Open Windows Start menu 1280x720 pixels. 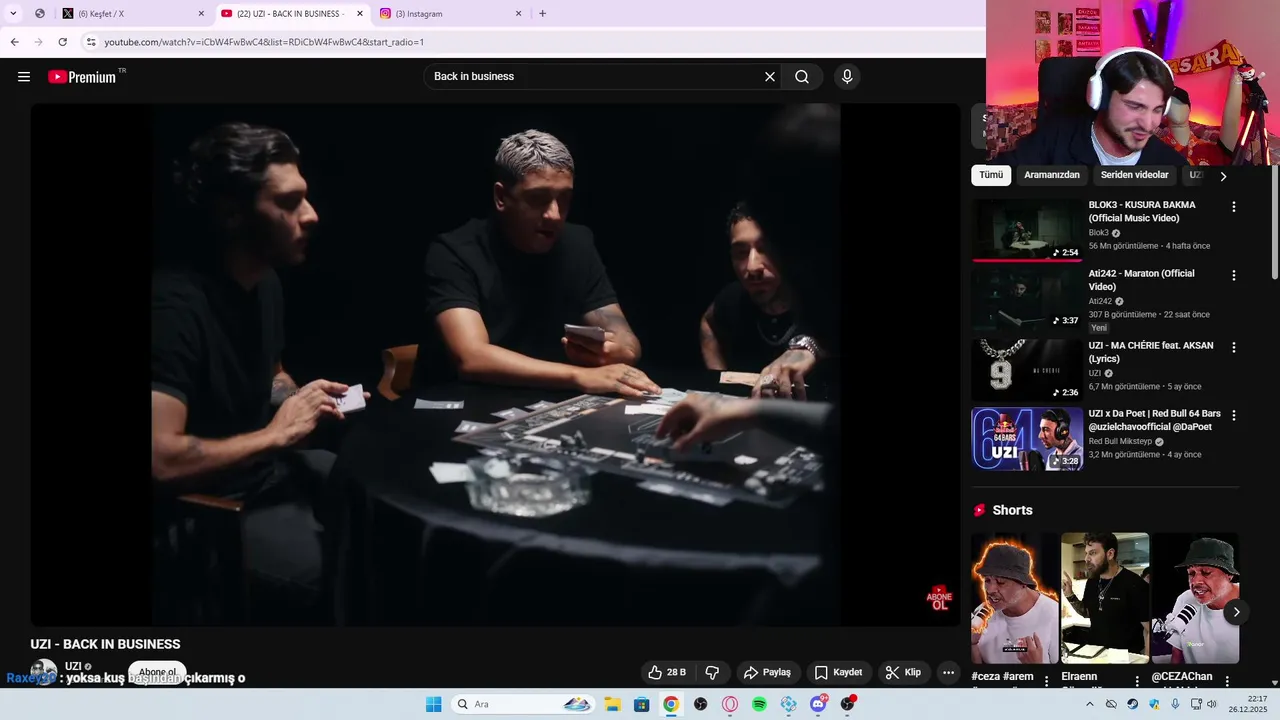434,704
